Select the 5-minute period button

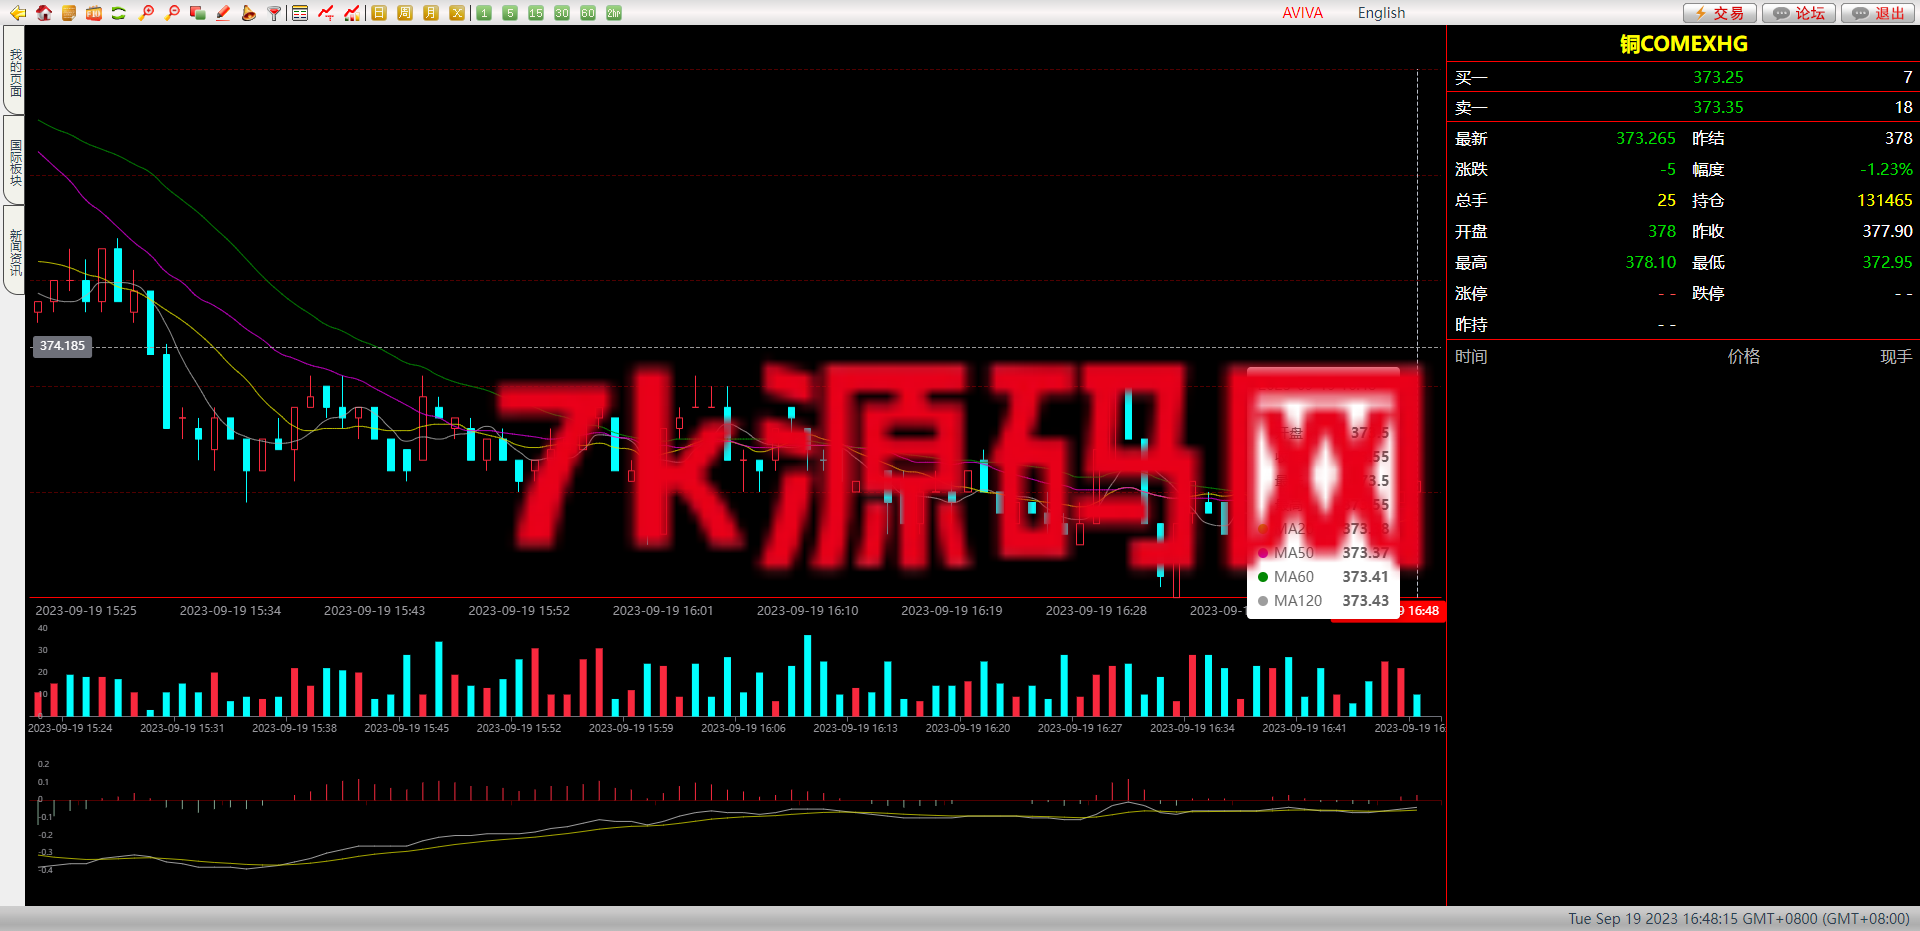pos(510,13)
